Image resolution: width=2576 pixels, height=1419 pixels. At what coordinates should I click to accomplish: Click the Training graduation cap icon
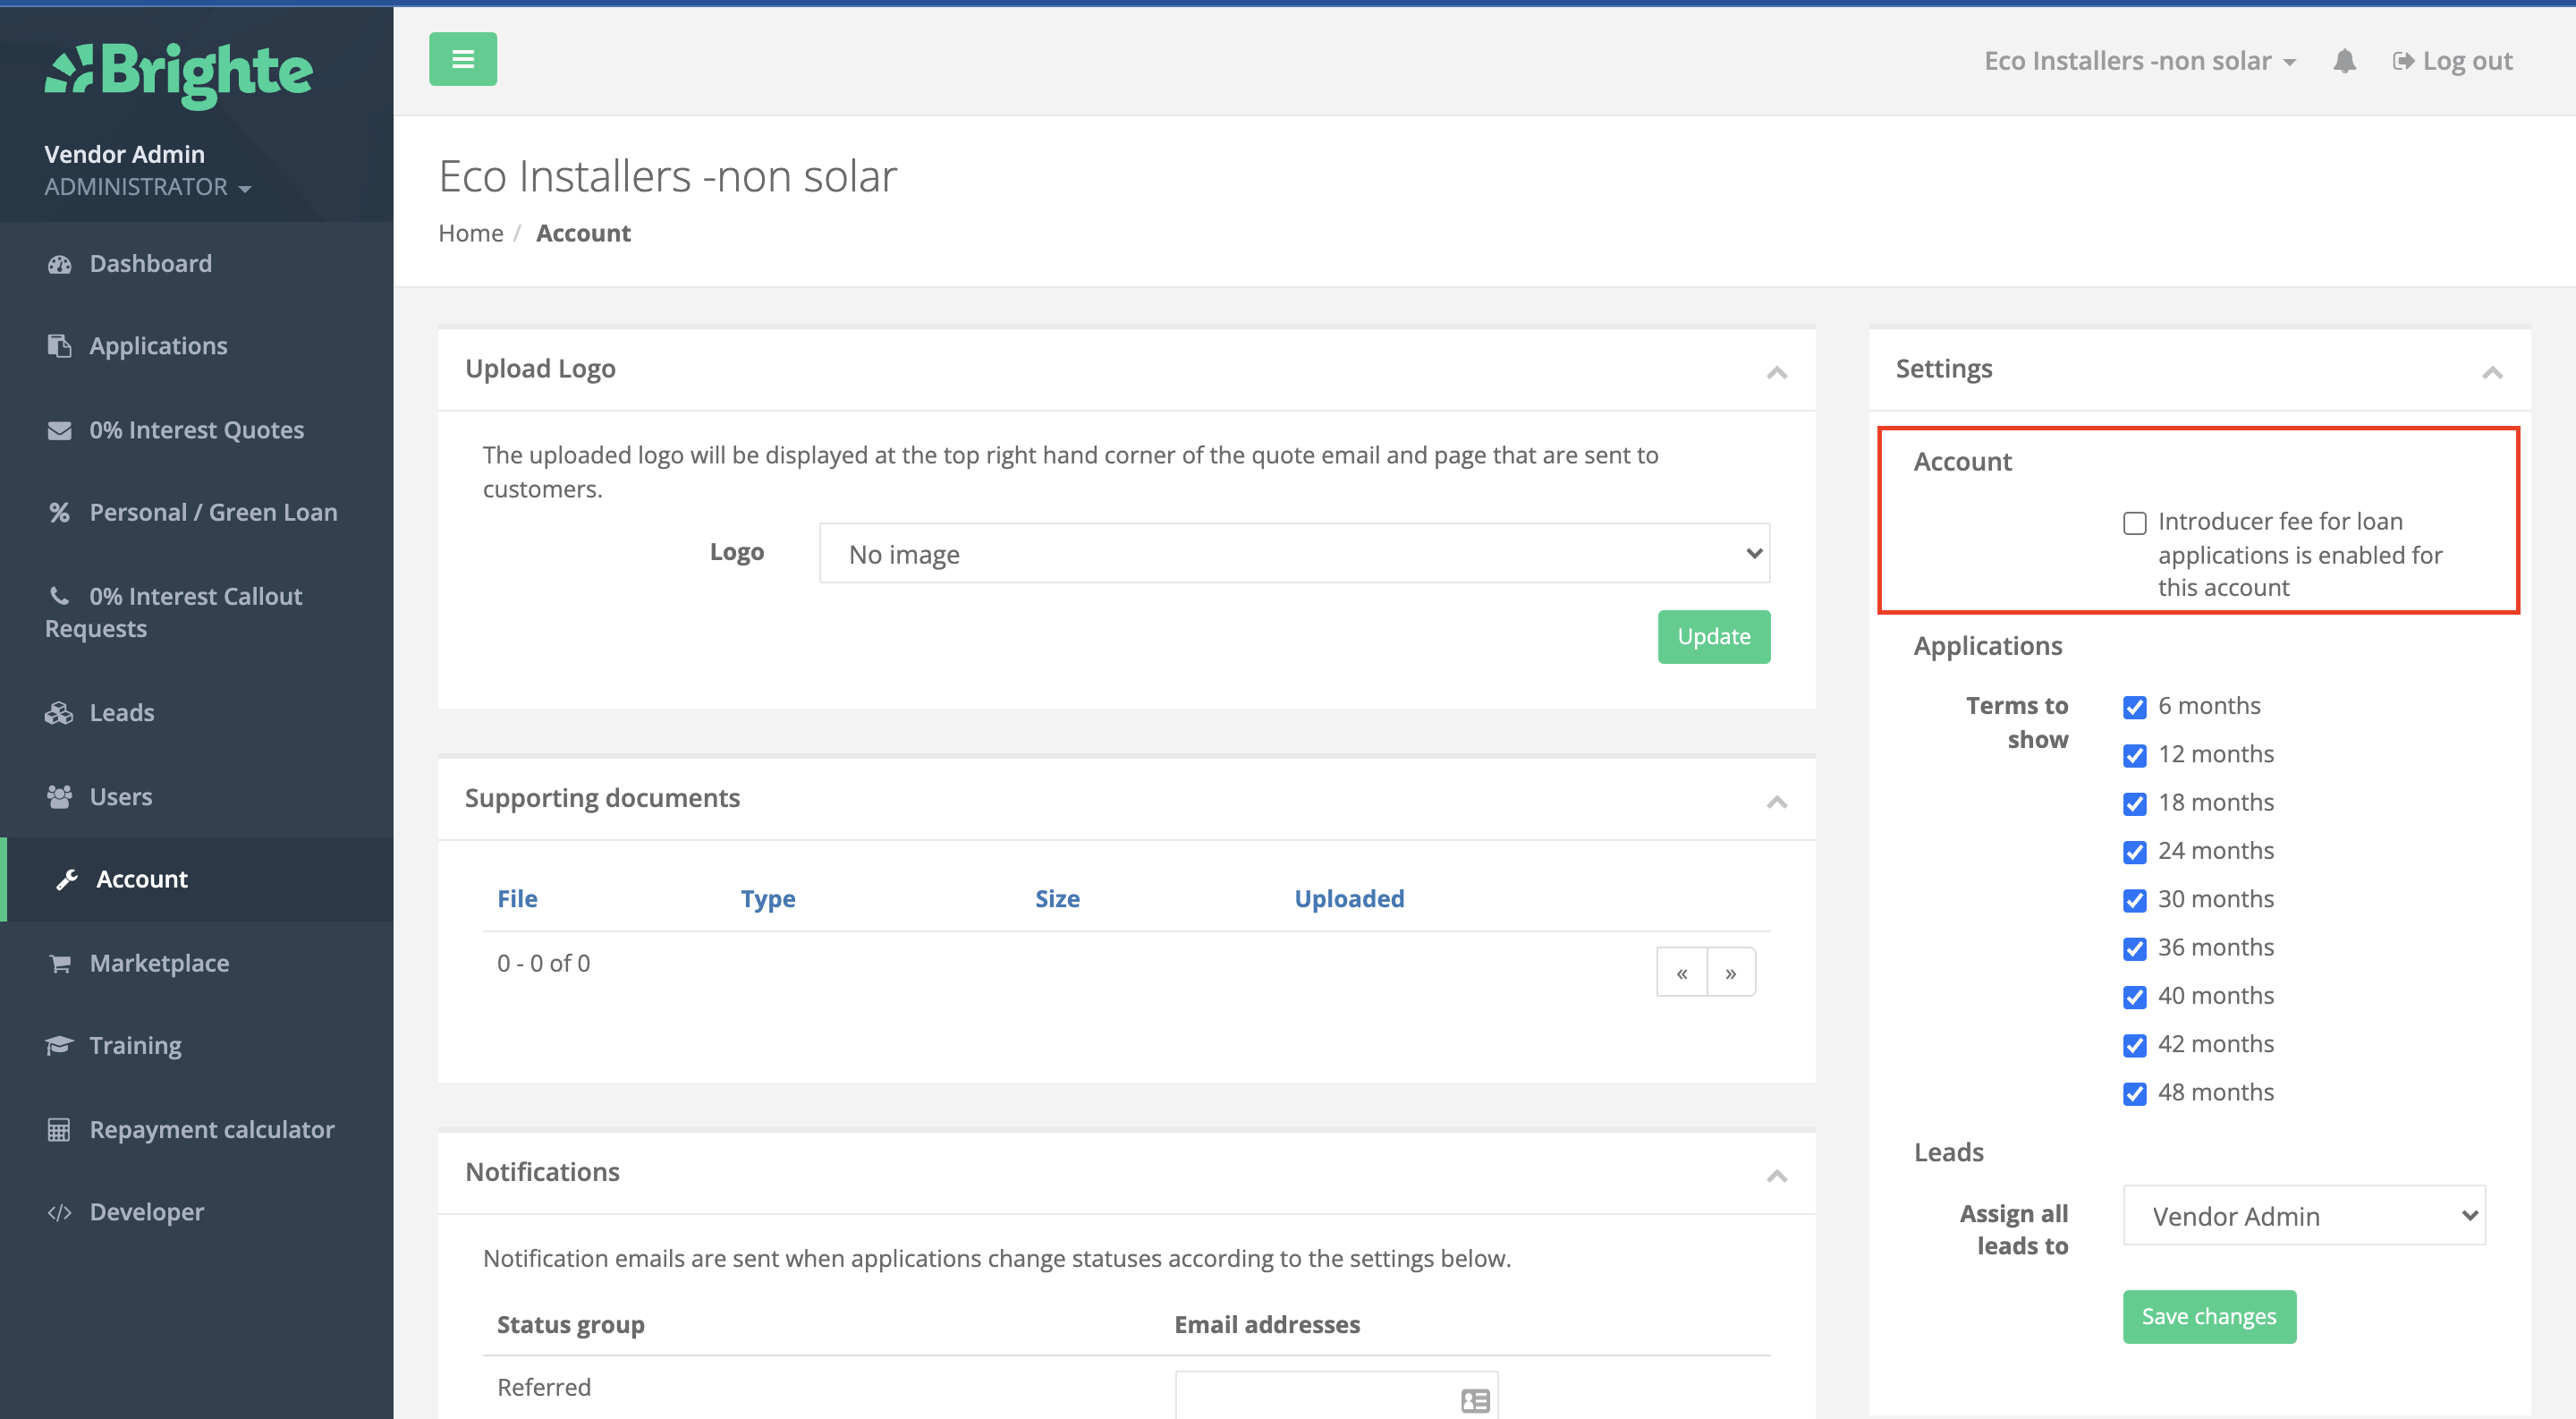click(60, 1046)
